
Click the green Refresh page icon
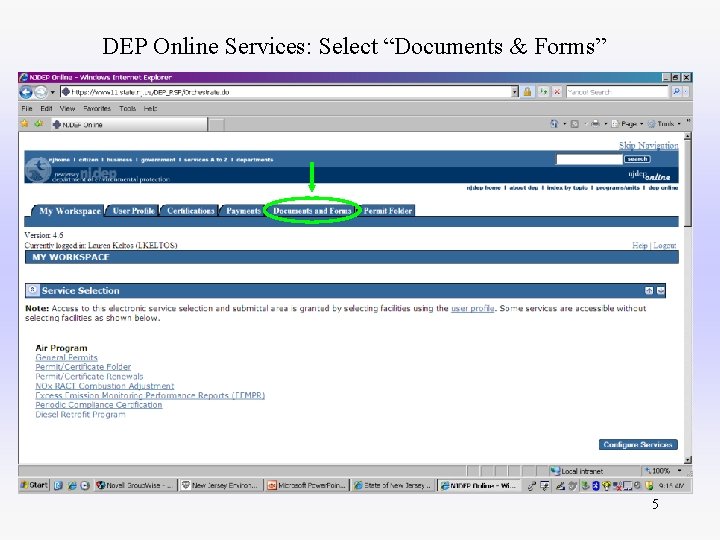(543, 92)
